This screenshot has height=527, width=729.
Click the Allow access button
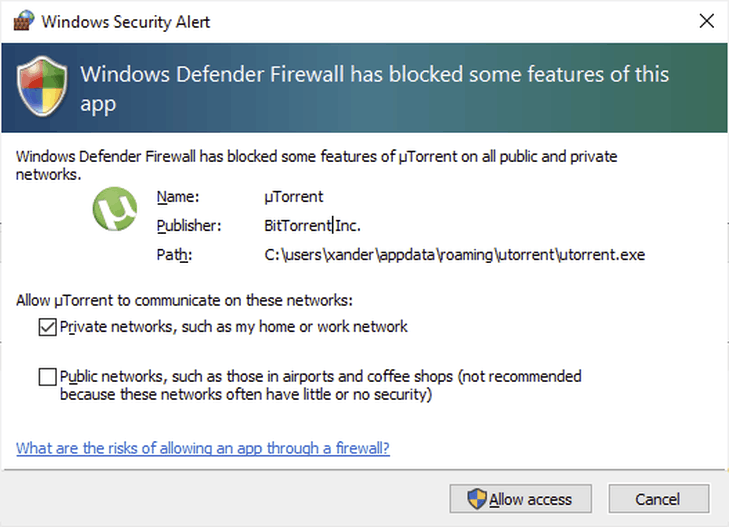tap(520, 499)
